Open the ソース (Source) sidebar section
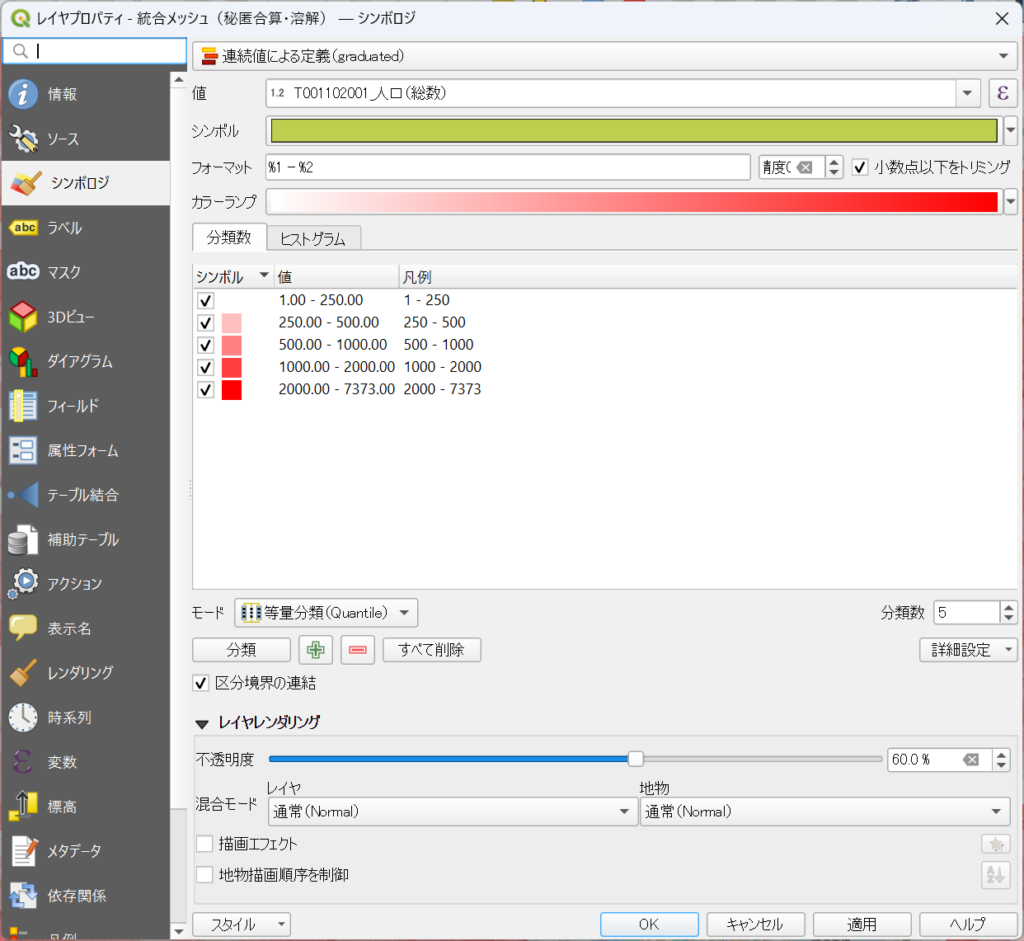The width and height of the screenshot is (1024, 941). [x=63, y=139]
